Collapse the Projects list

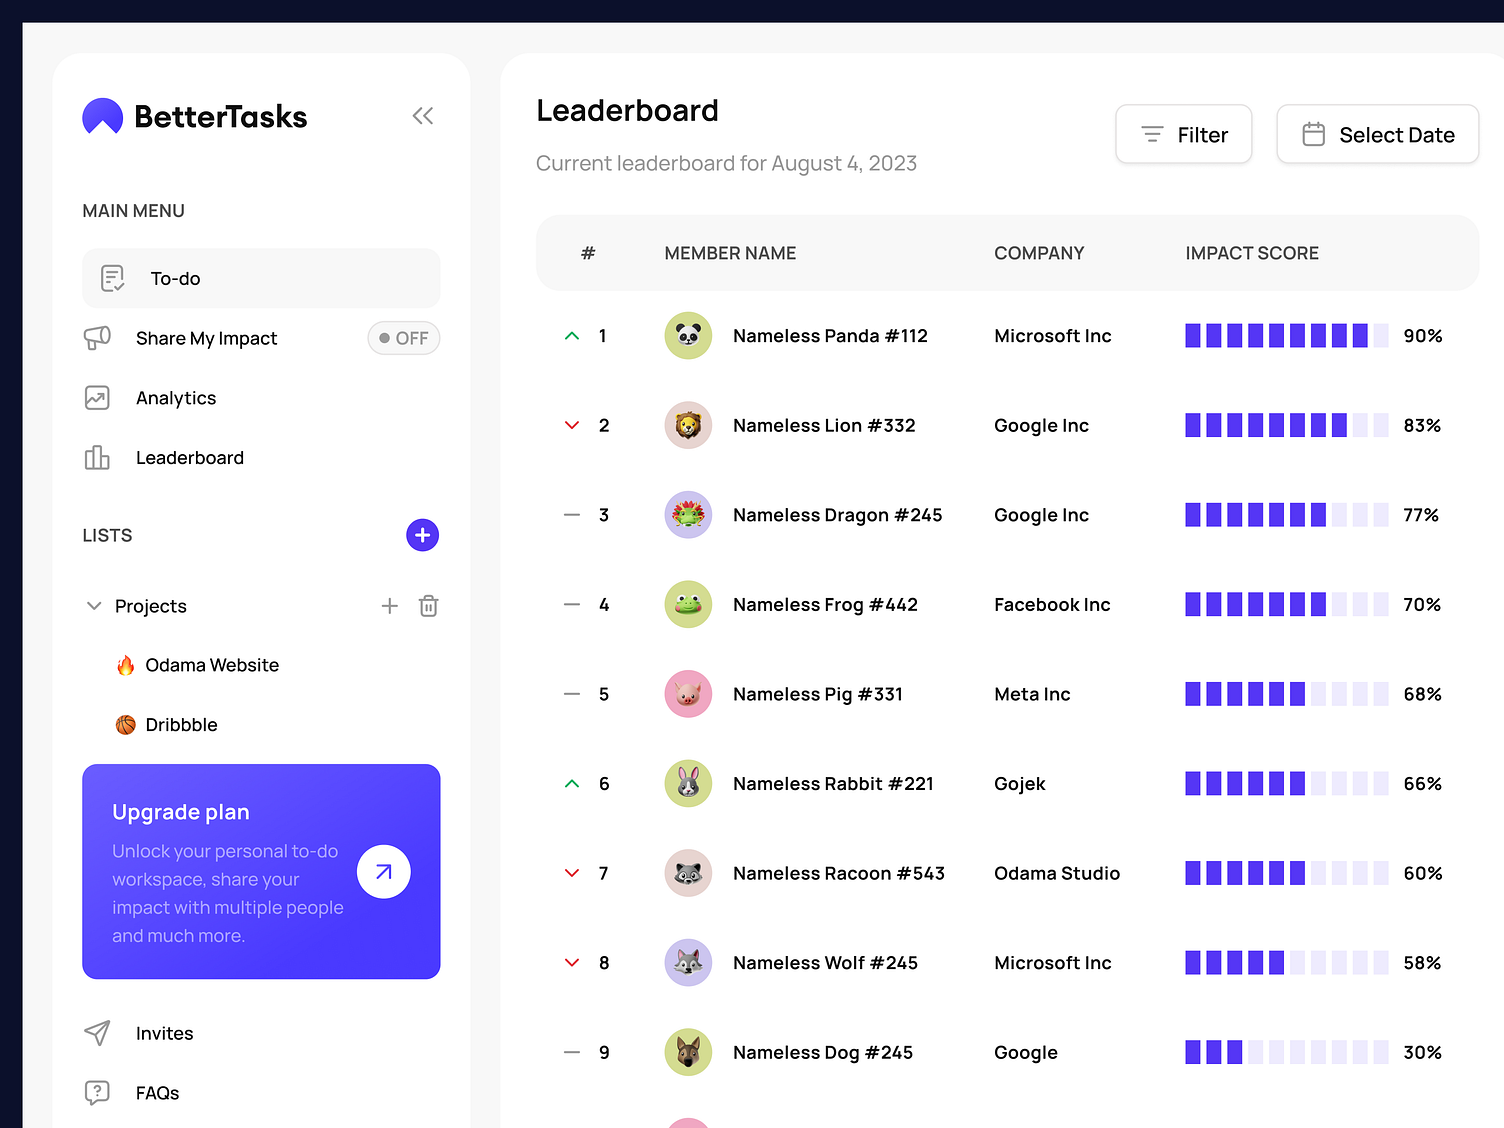pos(93,605)
